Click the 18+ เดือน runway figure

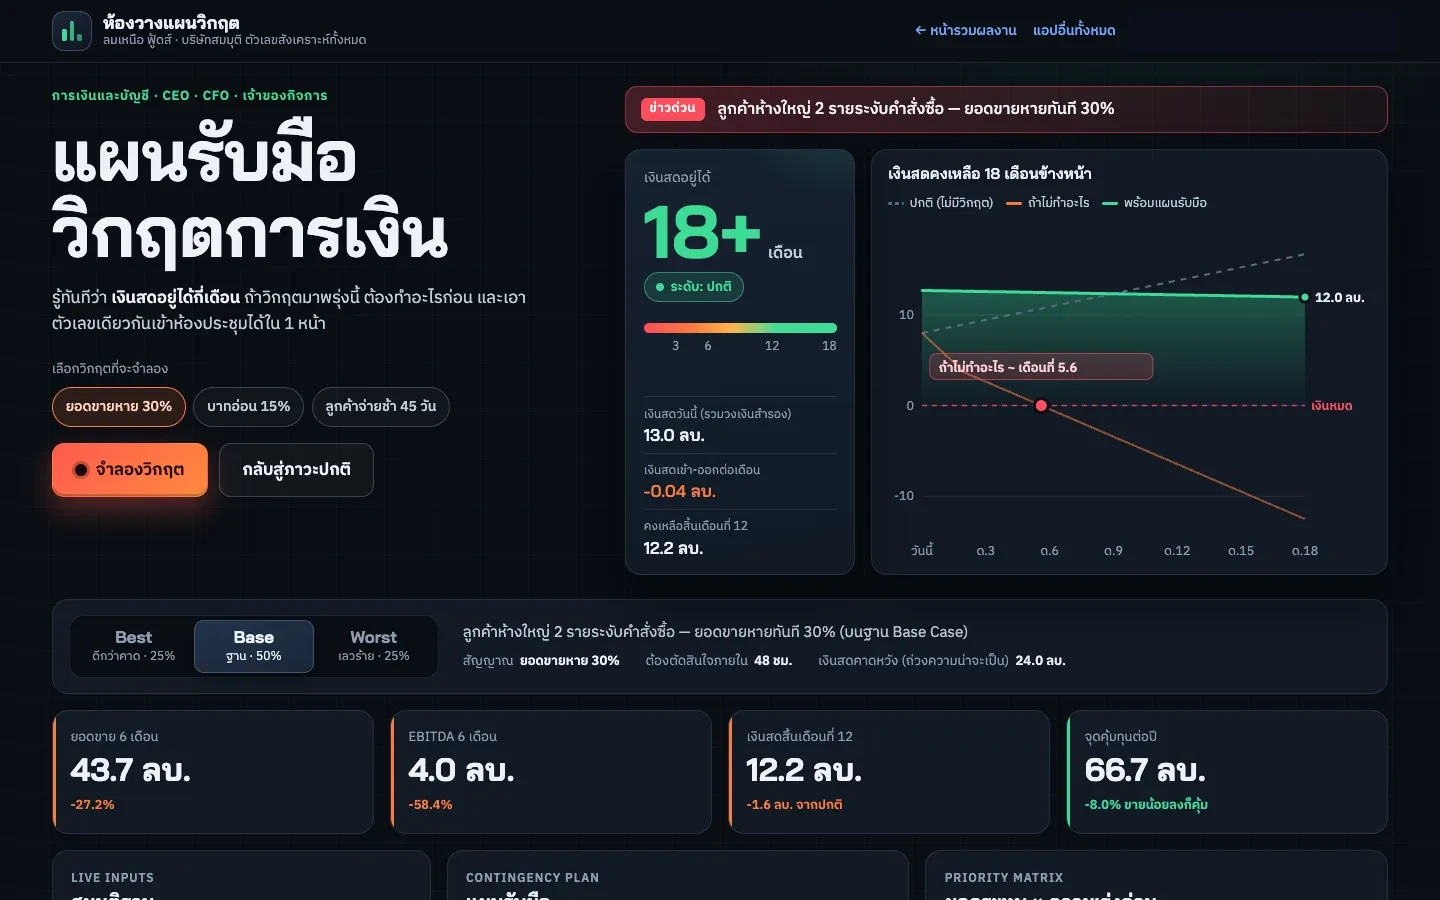(723, 233)
